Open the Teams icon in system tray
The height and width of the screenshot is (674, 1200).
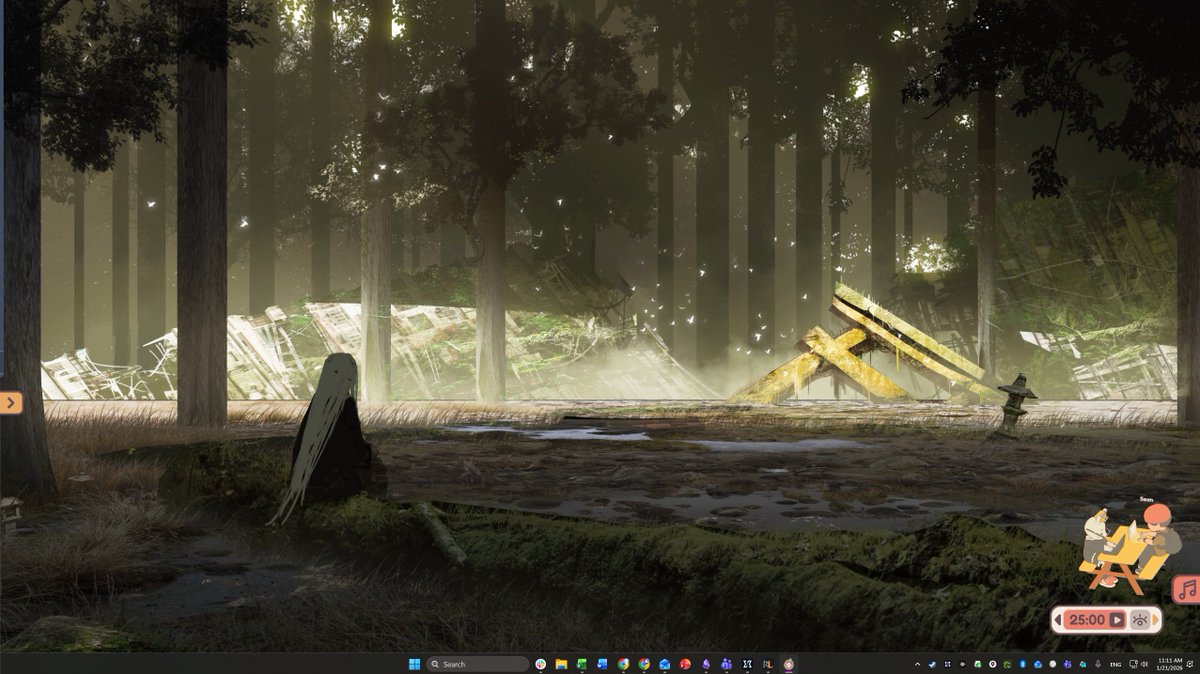point(1067,664)
